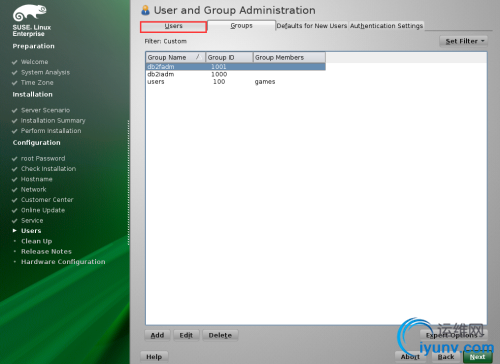This screenshot has height=364, width=500.
Task: Click the Welcome step in sidebar
Action: [34, 62]
